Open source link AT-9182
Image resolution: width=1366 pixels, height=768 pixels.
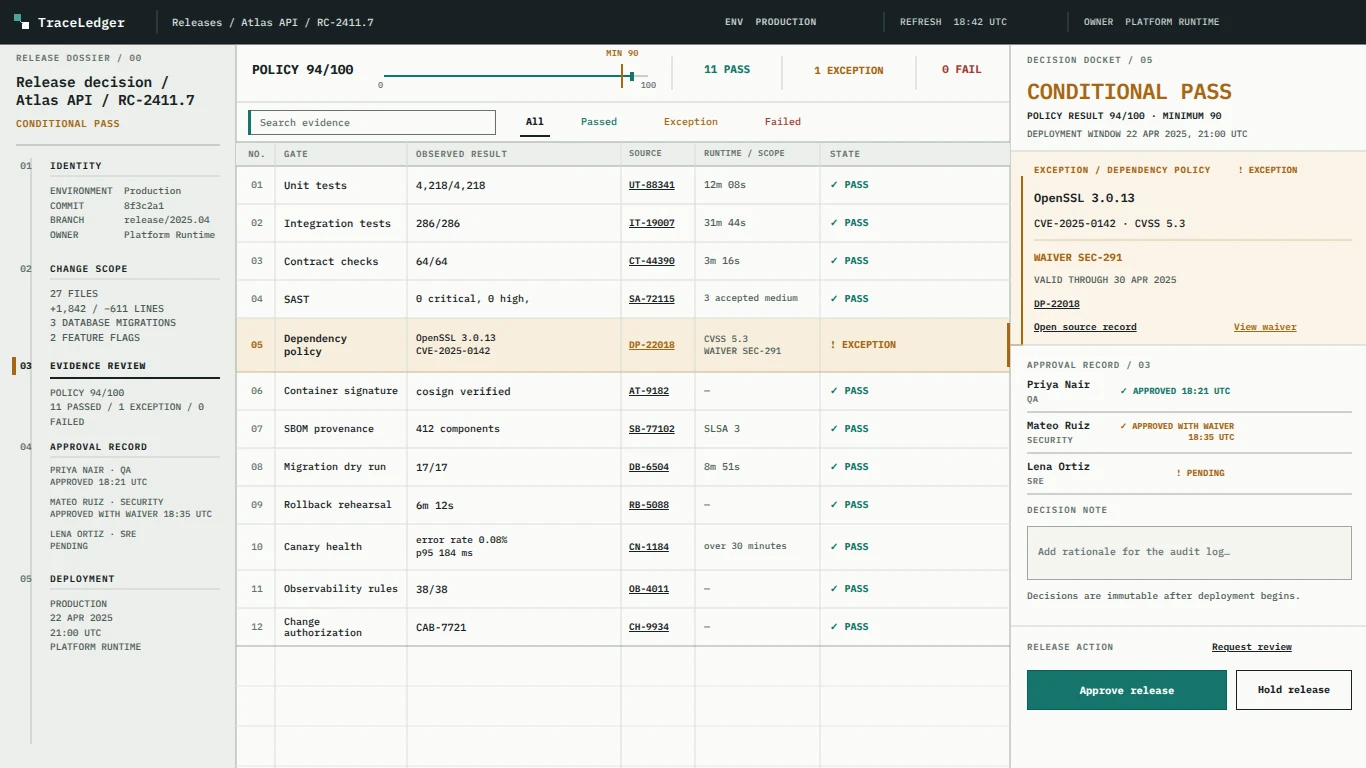point(649,391)
